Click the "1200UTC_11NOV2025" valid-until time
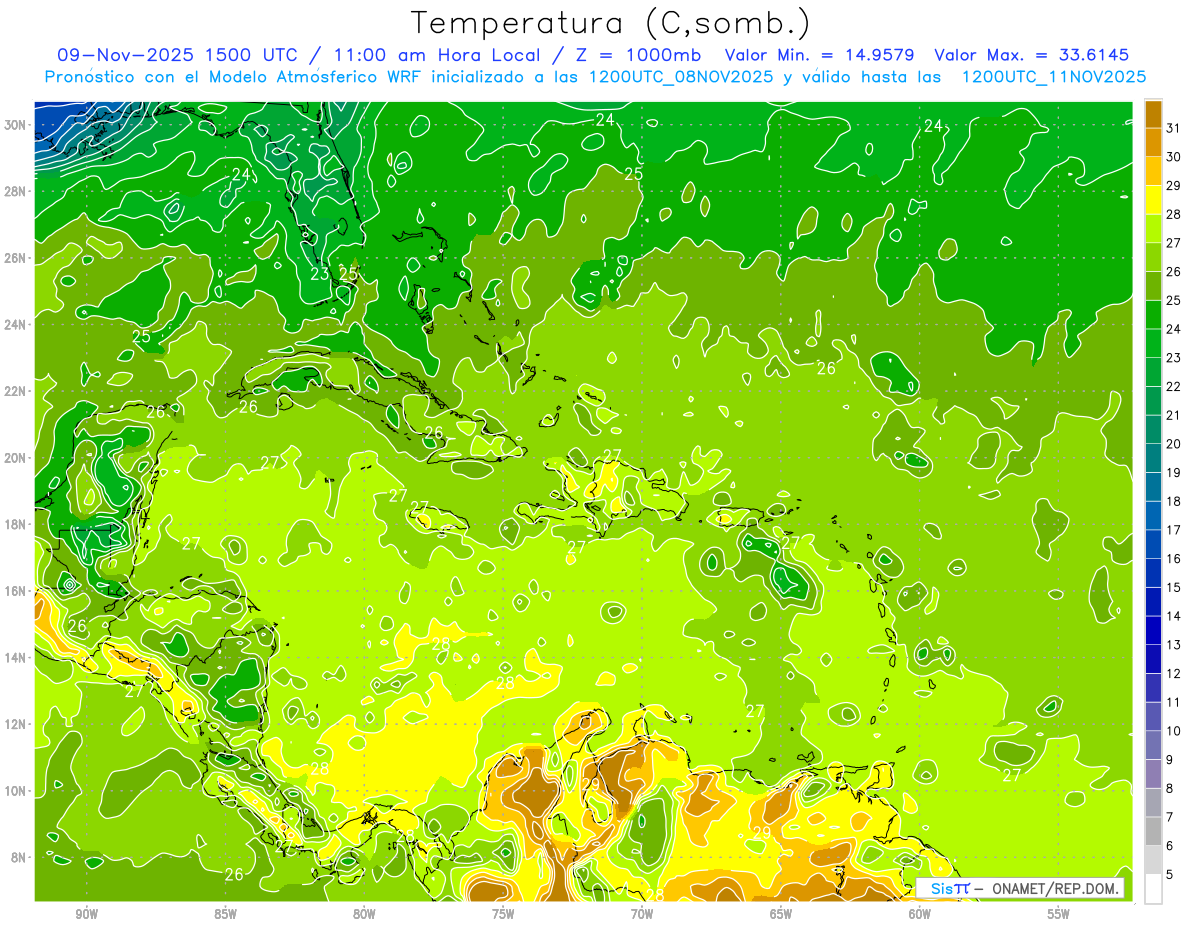 click(x=1054, y=77)
